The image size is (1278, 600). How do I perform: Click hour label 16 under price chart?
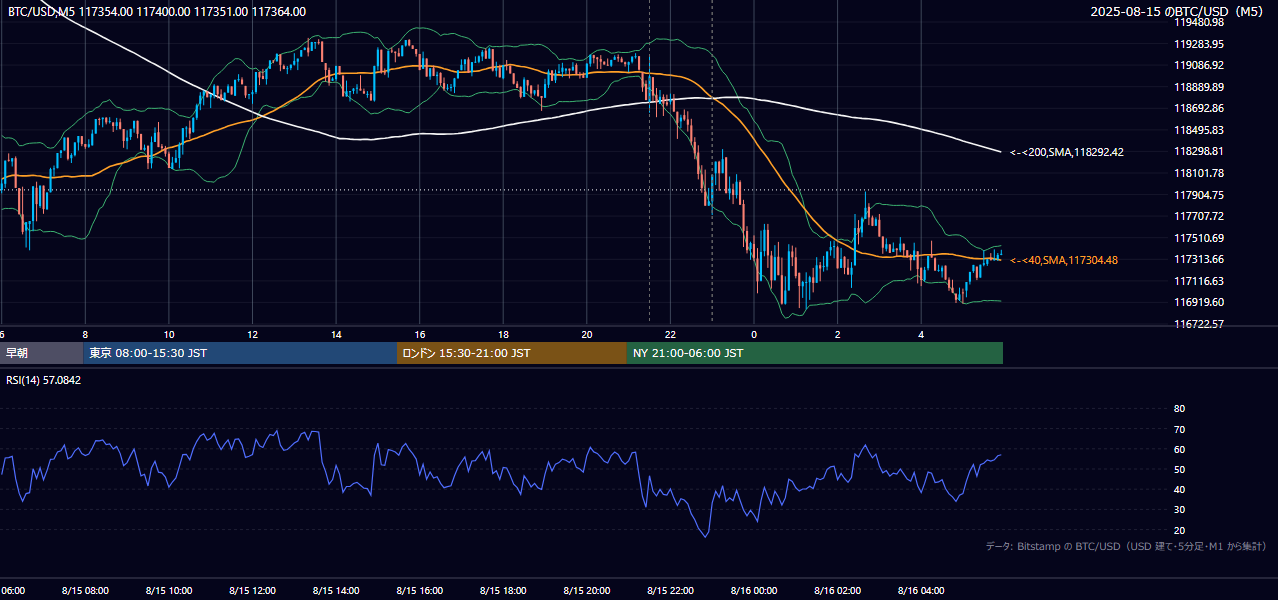420,335
